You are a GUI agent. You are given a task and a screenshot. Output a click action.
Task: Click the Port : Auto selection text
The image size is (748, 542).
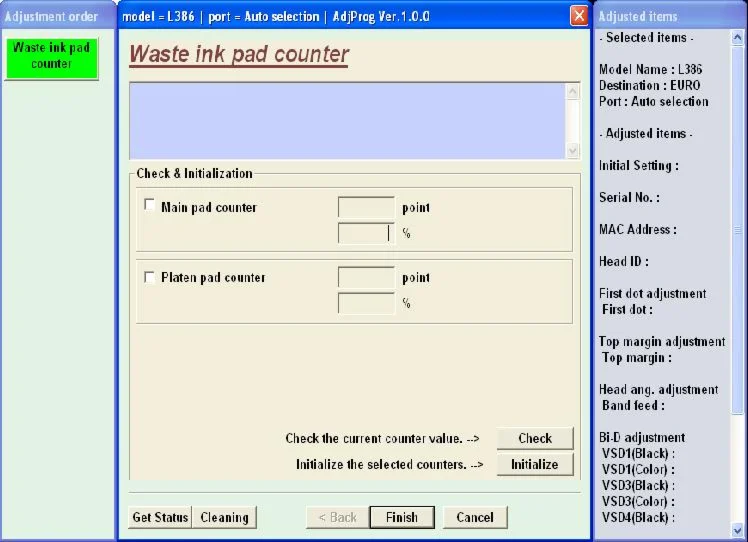point(654,102)
